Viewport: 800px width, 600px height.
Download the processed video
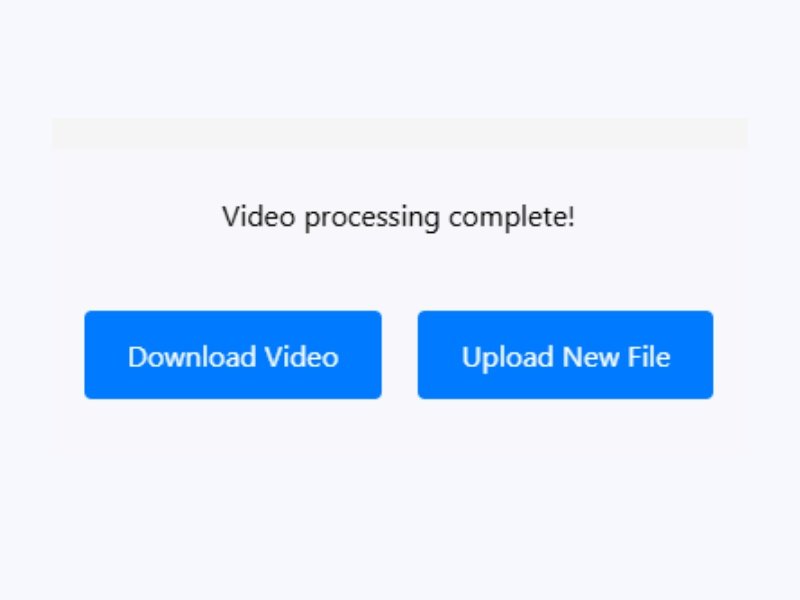click(x=233, y=355)
